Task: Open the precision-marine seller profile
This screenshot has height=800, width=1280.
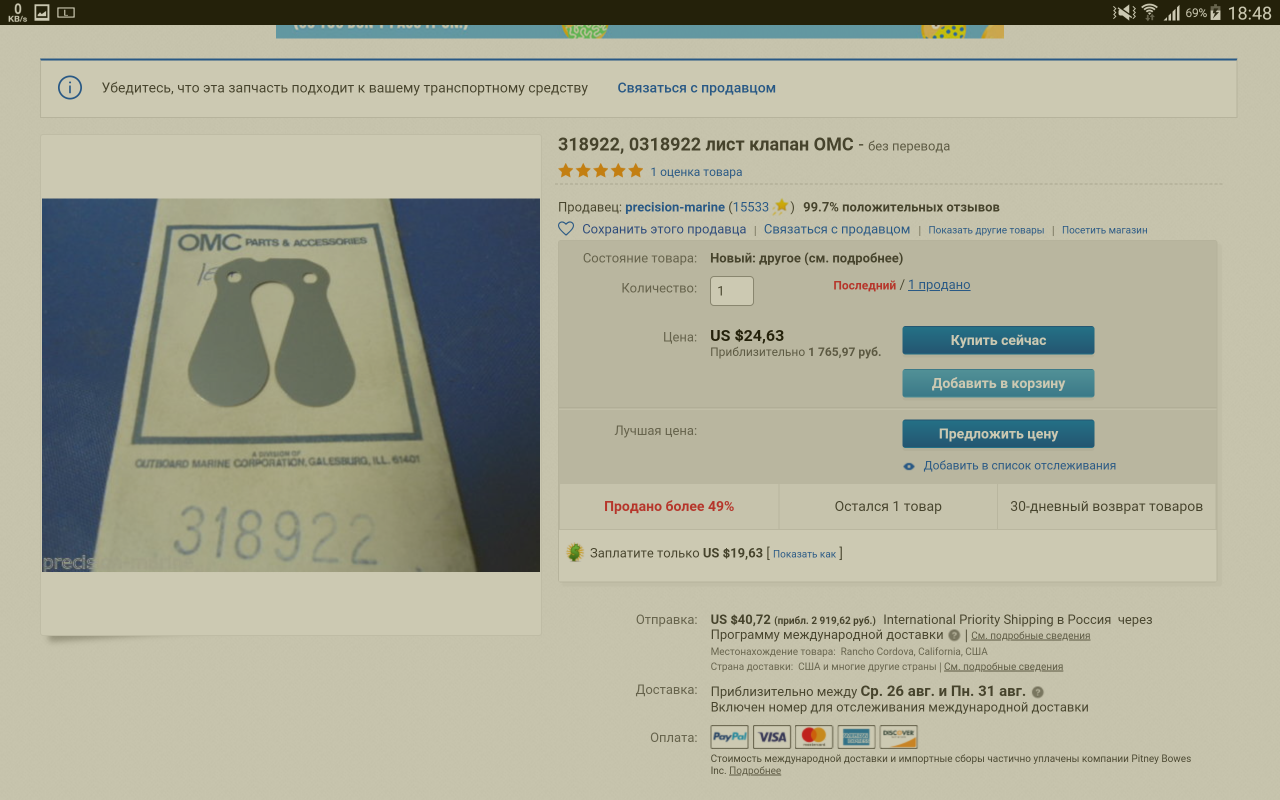Action: (674, 207)
